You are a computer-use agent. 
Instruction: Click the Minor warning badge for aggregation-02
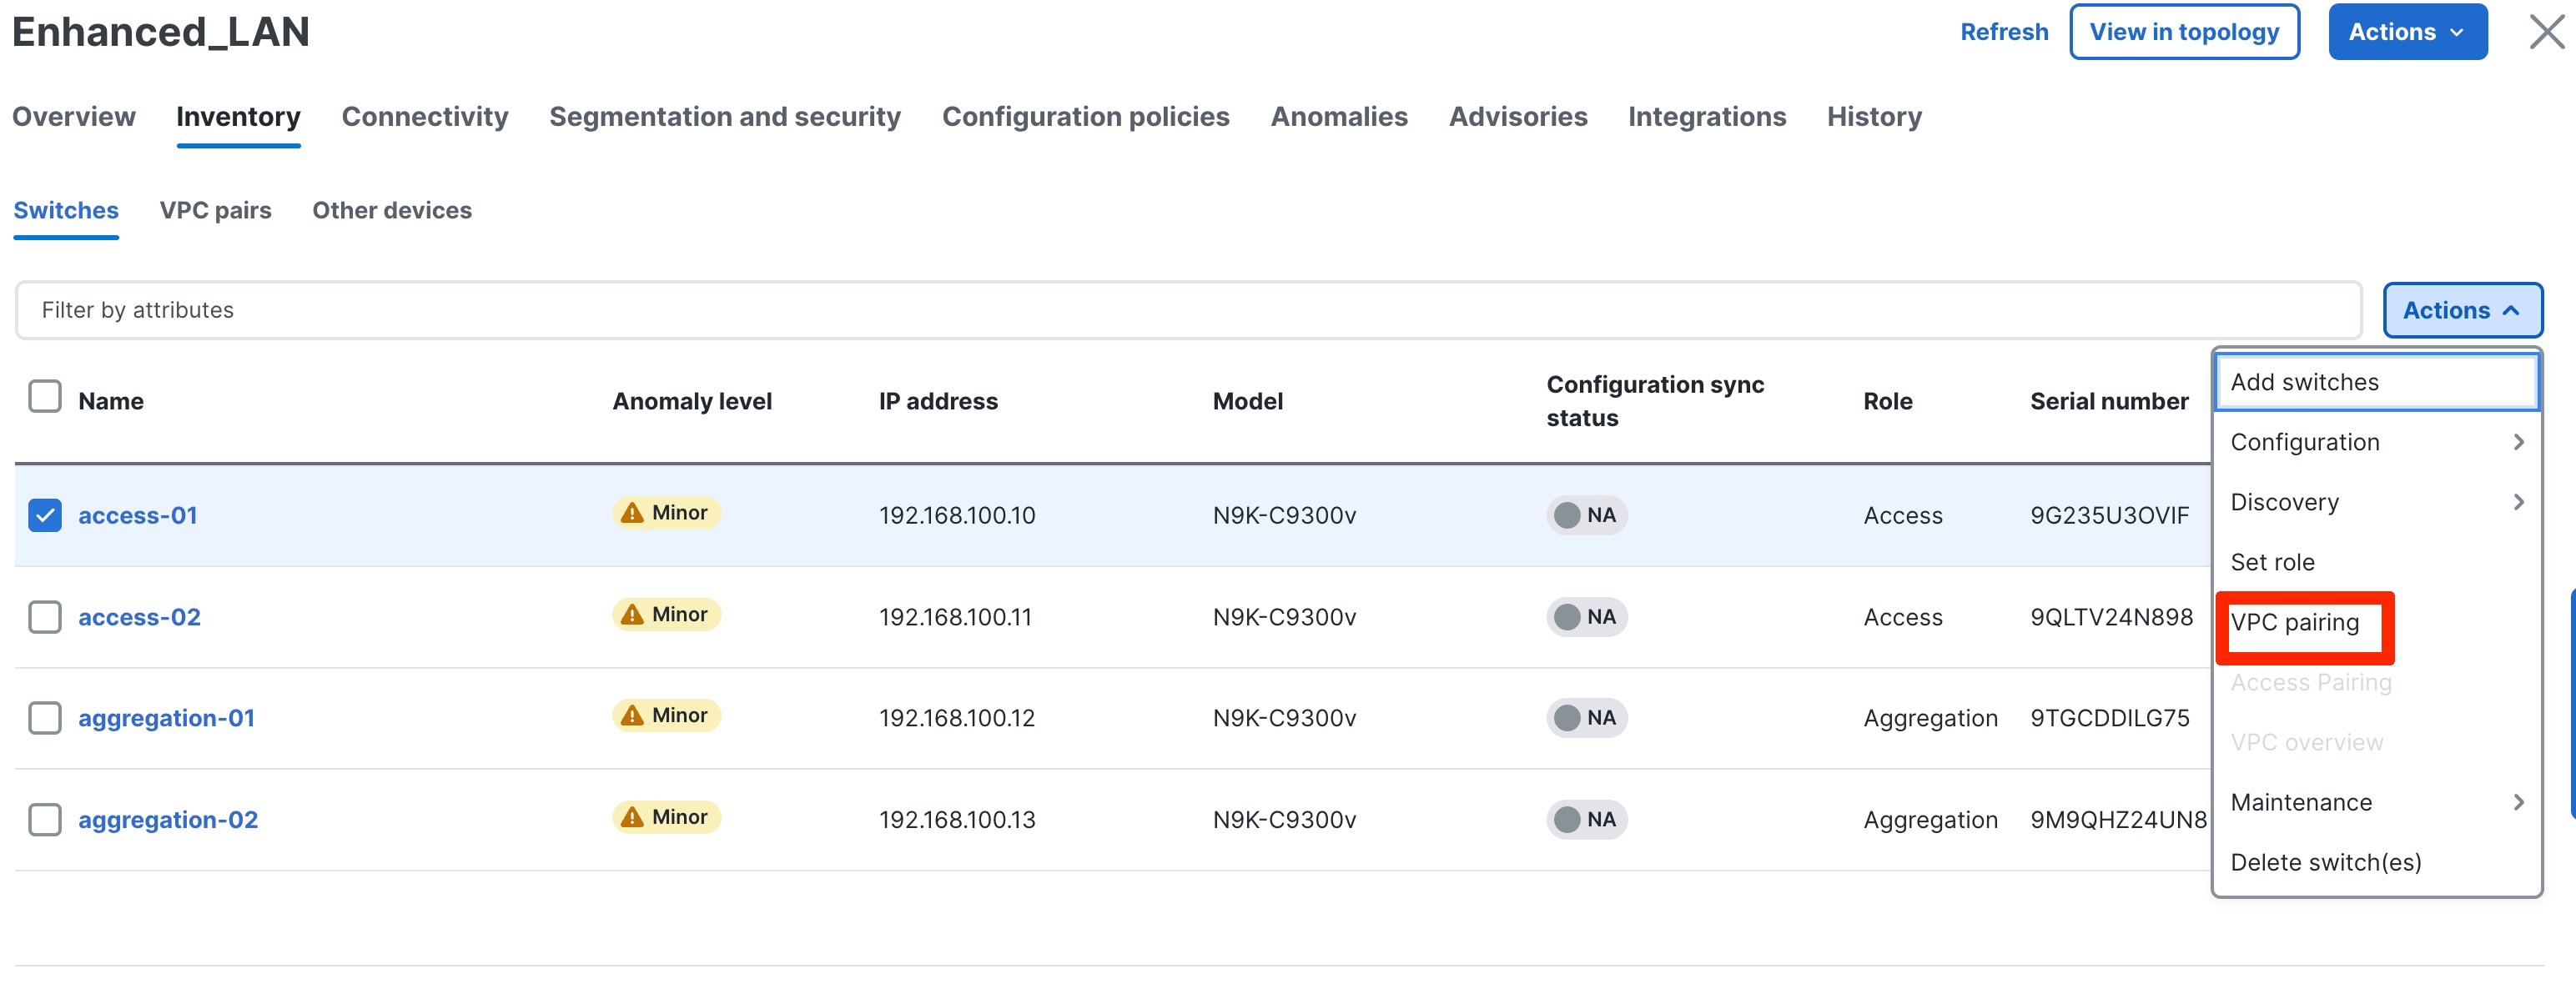(666, 817)
